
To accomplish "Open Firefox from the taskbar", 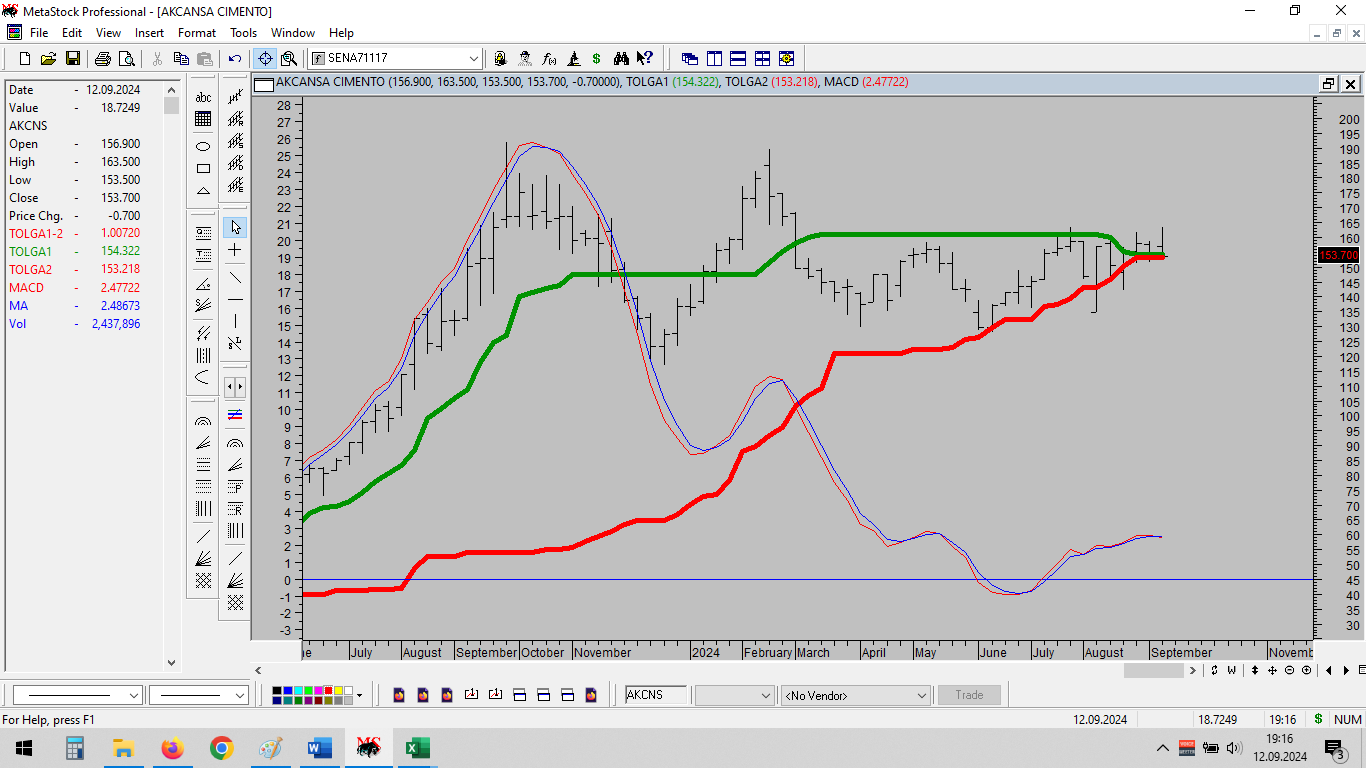I will point(172,748).
